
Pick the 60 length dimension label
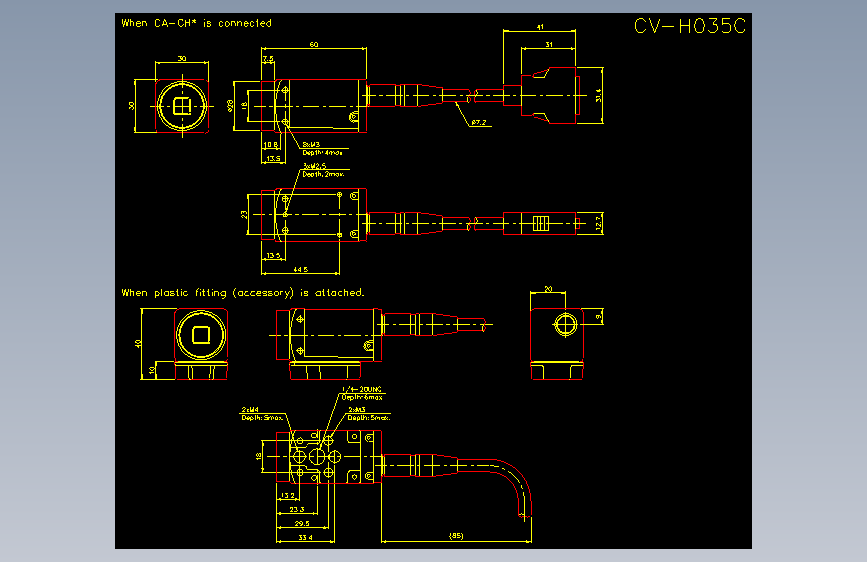tap(314, 44)
